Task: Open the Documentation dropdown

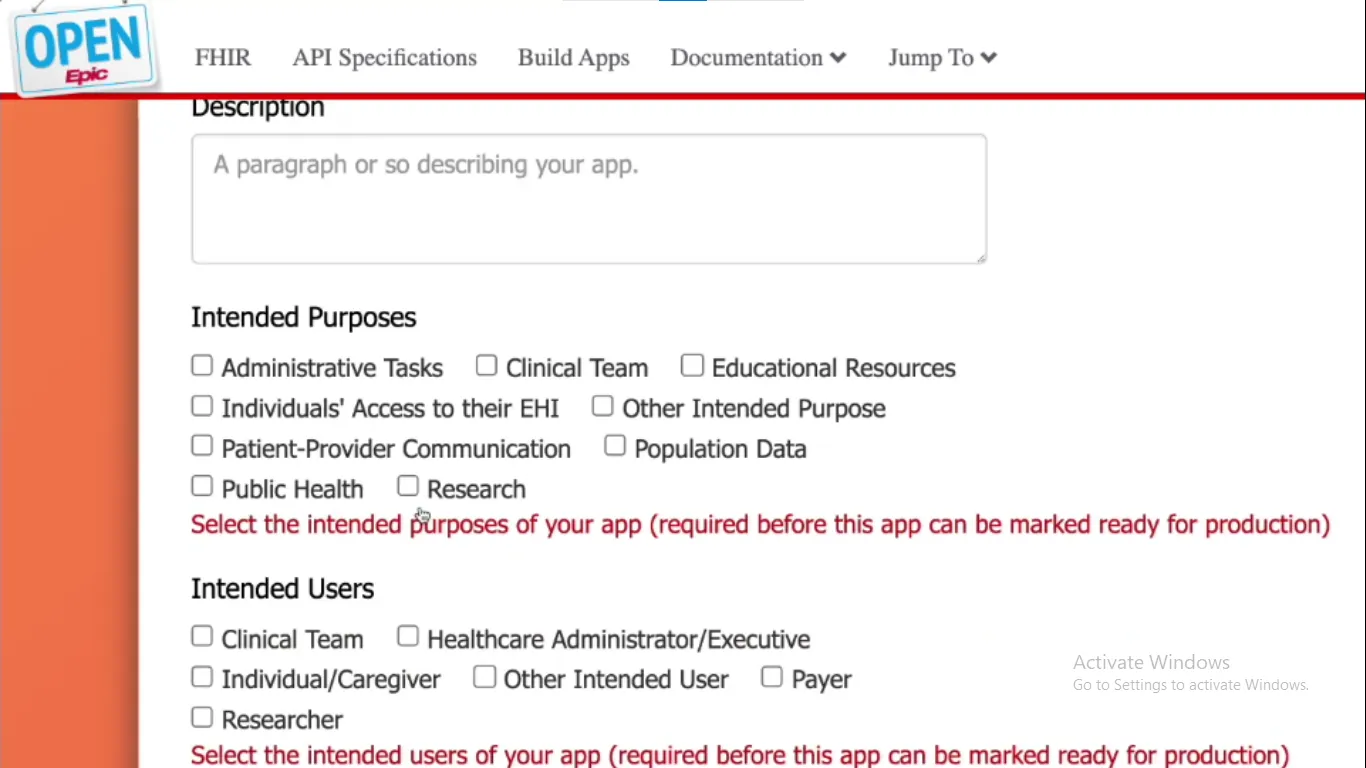Action: tap(757, 57)
